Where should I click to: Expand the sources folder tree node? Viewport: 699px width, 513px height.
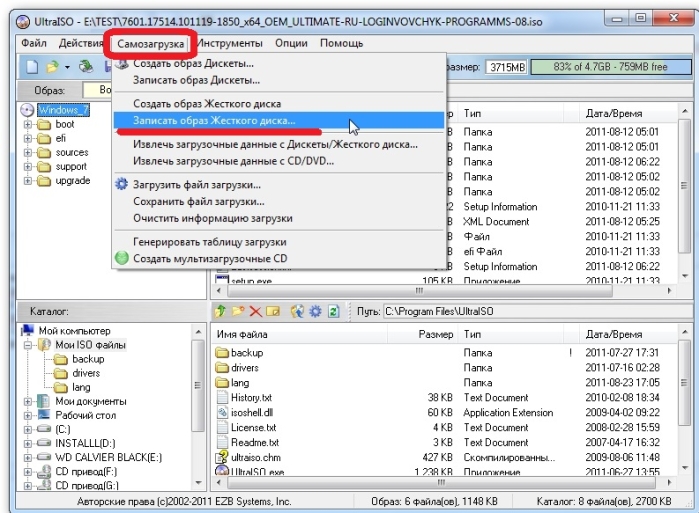28,152
